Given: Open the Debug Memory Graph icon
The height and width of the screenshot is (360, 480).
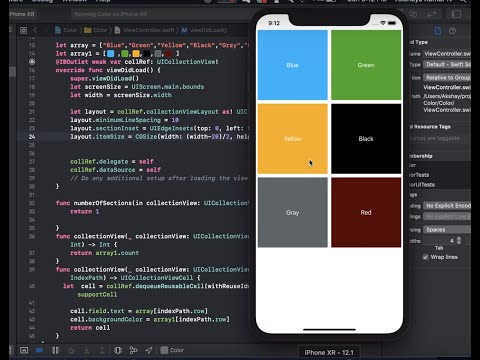Looking at the screenshot, I should click(133, 350).
